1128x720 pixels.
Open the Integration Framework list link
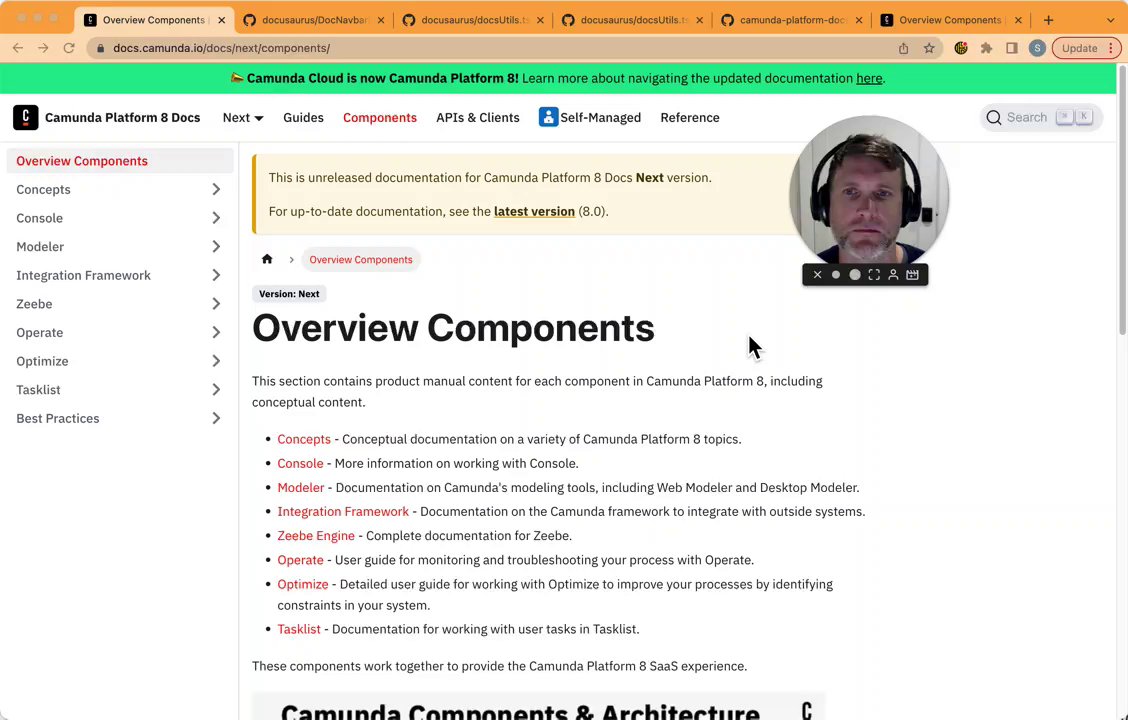coord(342,511)
